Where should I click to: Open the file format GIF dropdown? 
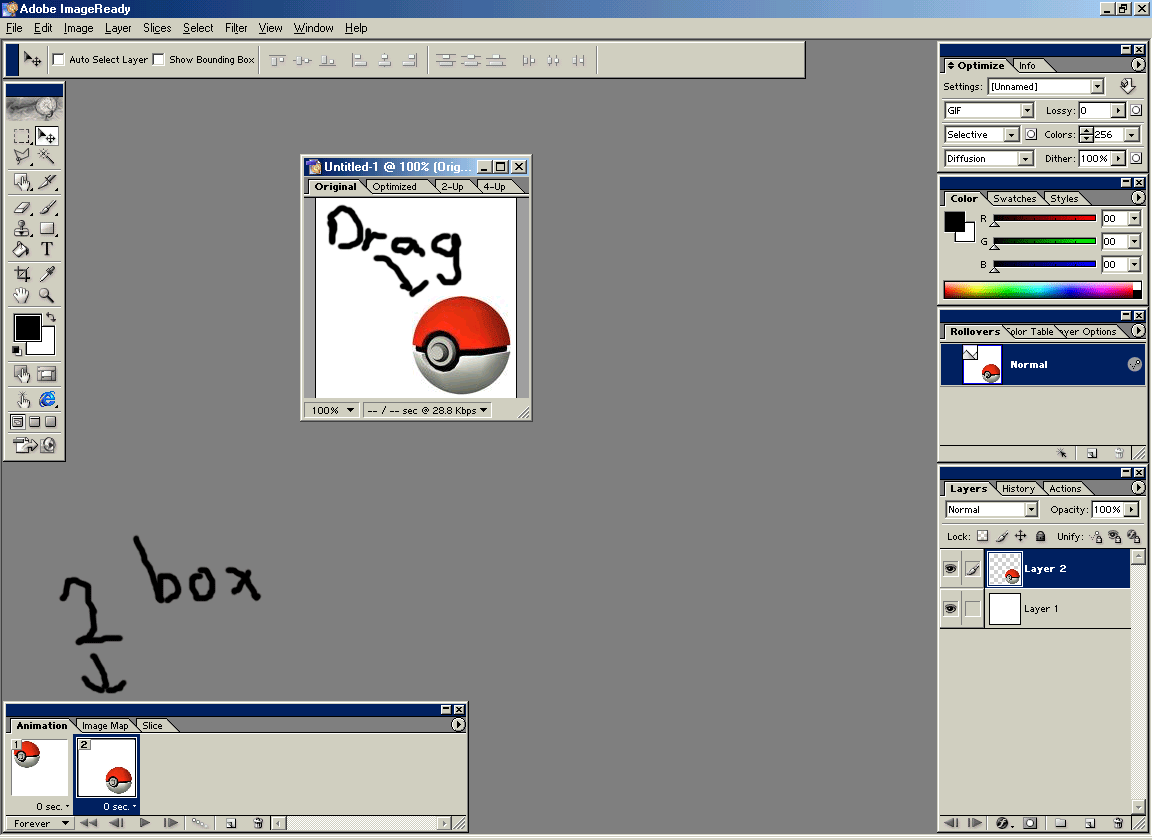pyautogui.click(x=1027, y=110)
